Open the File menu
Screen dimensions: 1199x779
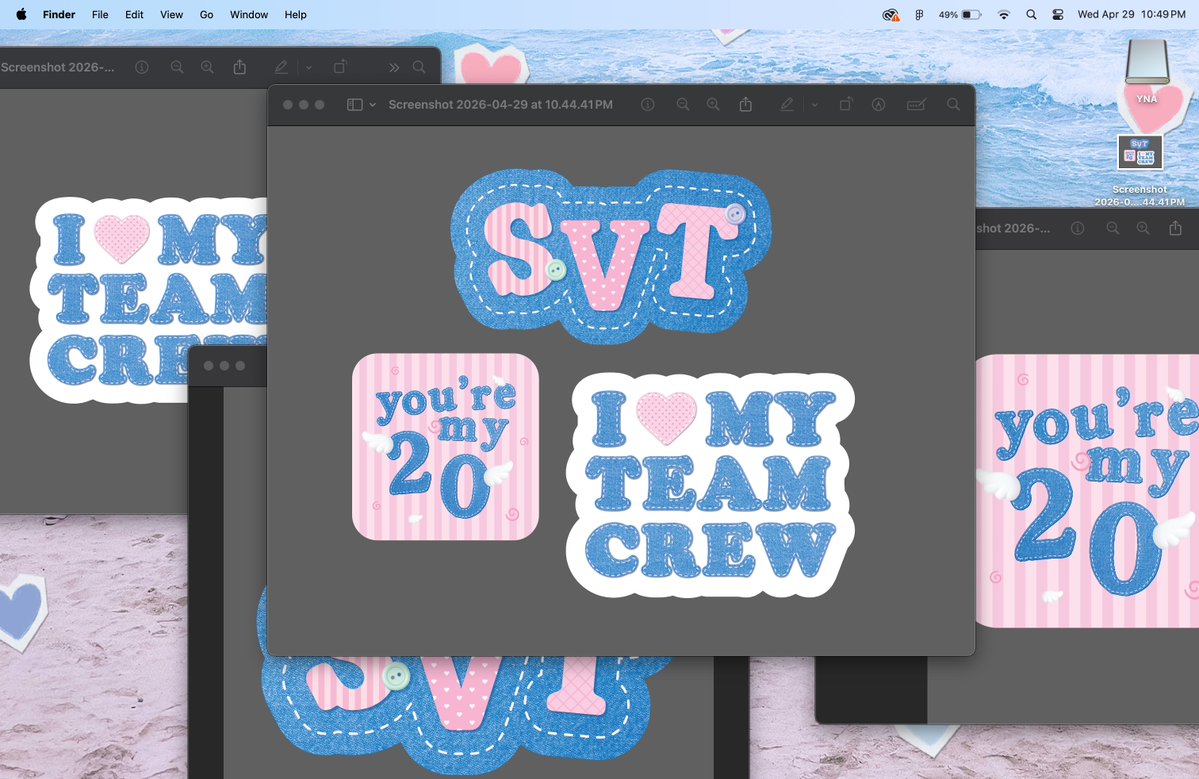[x=100, y=15]
